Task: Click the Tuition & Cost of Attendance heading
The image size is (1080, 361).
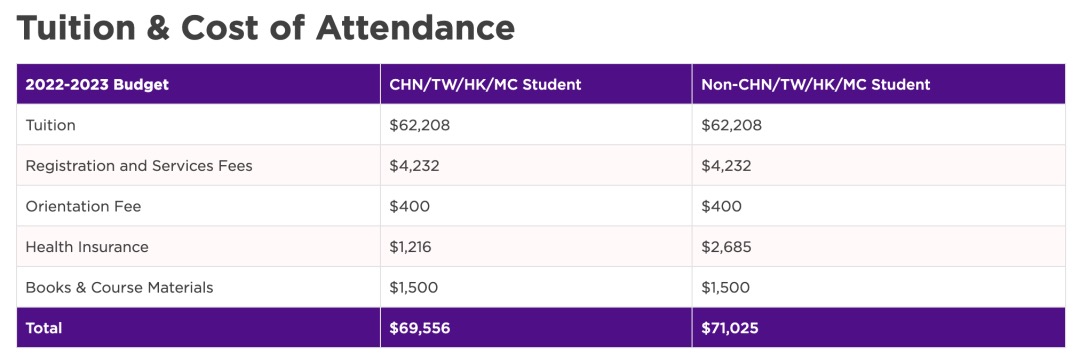Action: [x=265, y=28]
